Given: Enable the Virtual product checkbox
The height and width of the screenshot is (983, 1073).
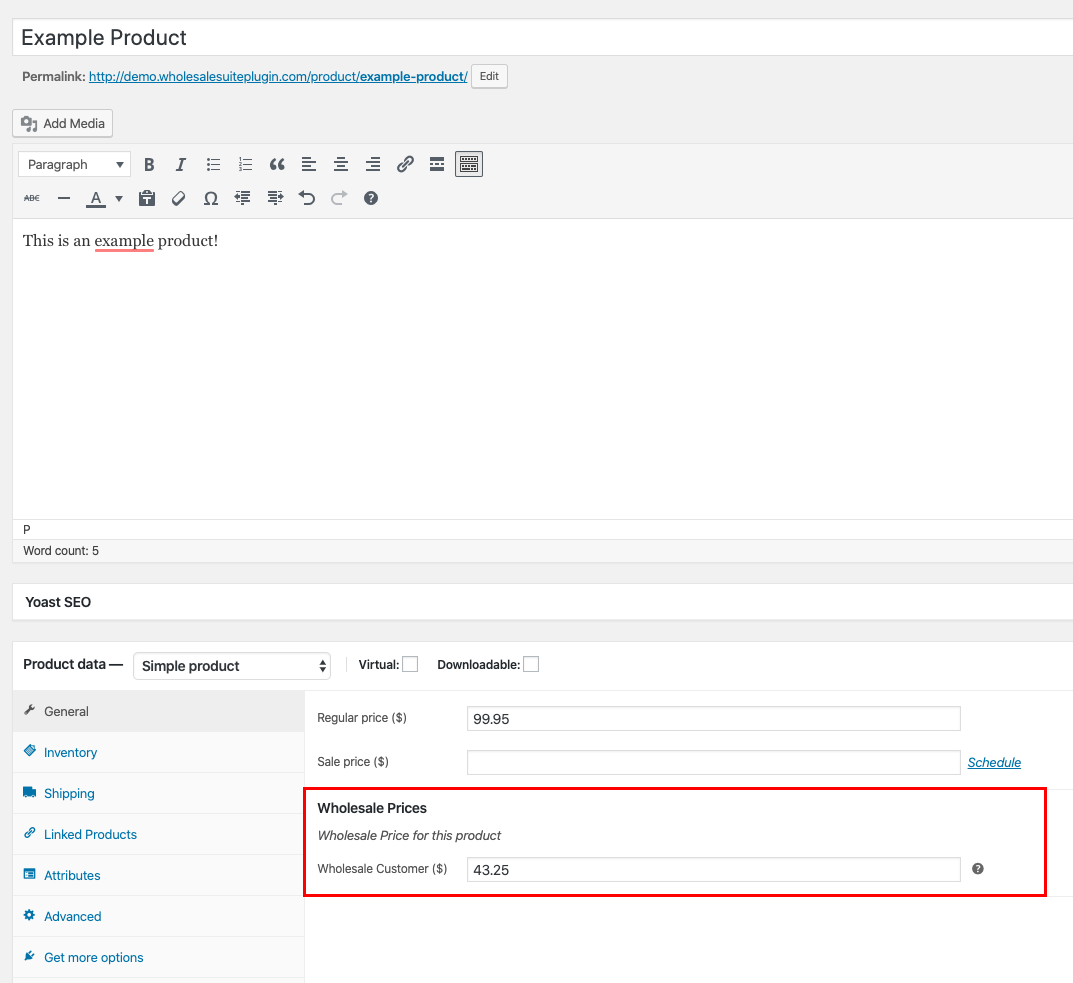Looking at the screenshot, I should [410, 665].
